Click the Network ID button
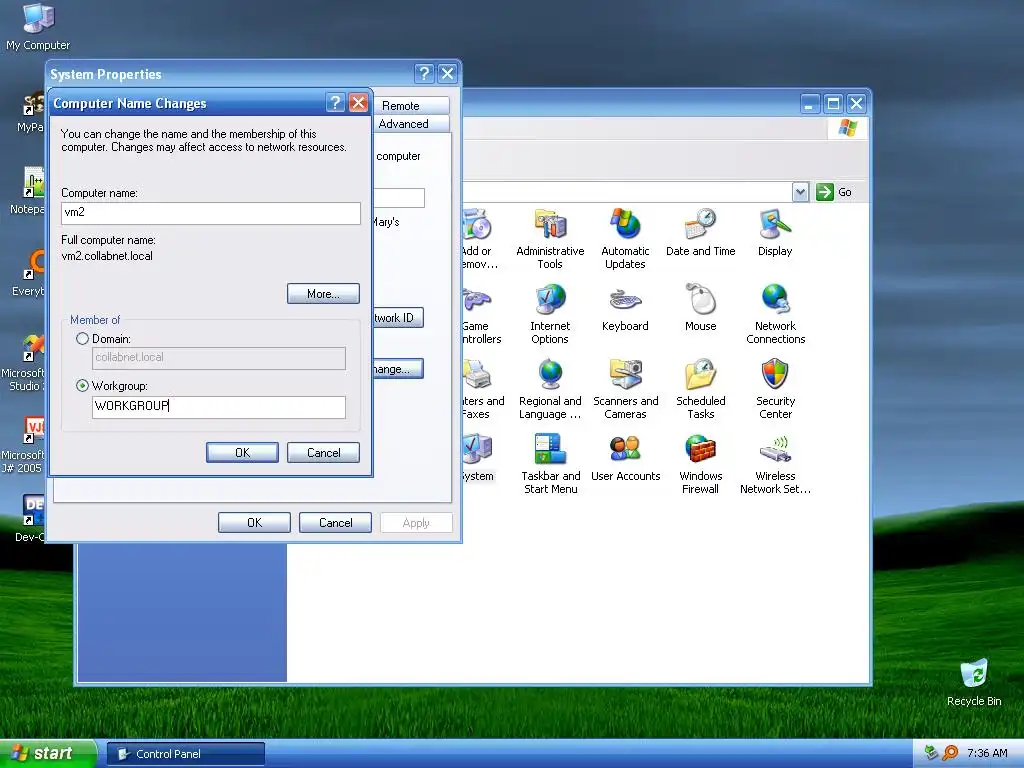1024x768 pixels. point(398,318)
